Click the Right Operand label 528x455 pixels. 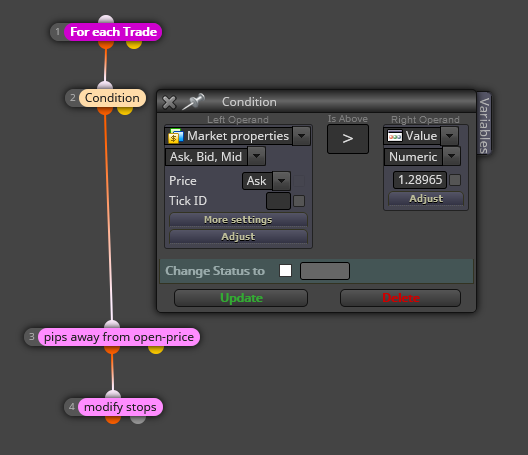tap(425, 120)
